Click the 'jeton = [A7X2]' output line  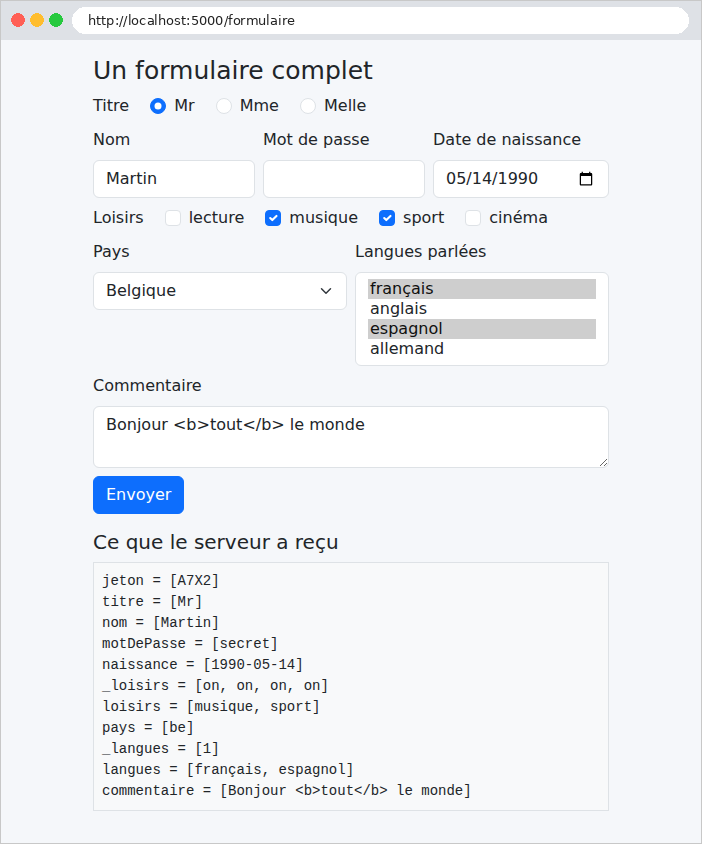coord(160,580)
